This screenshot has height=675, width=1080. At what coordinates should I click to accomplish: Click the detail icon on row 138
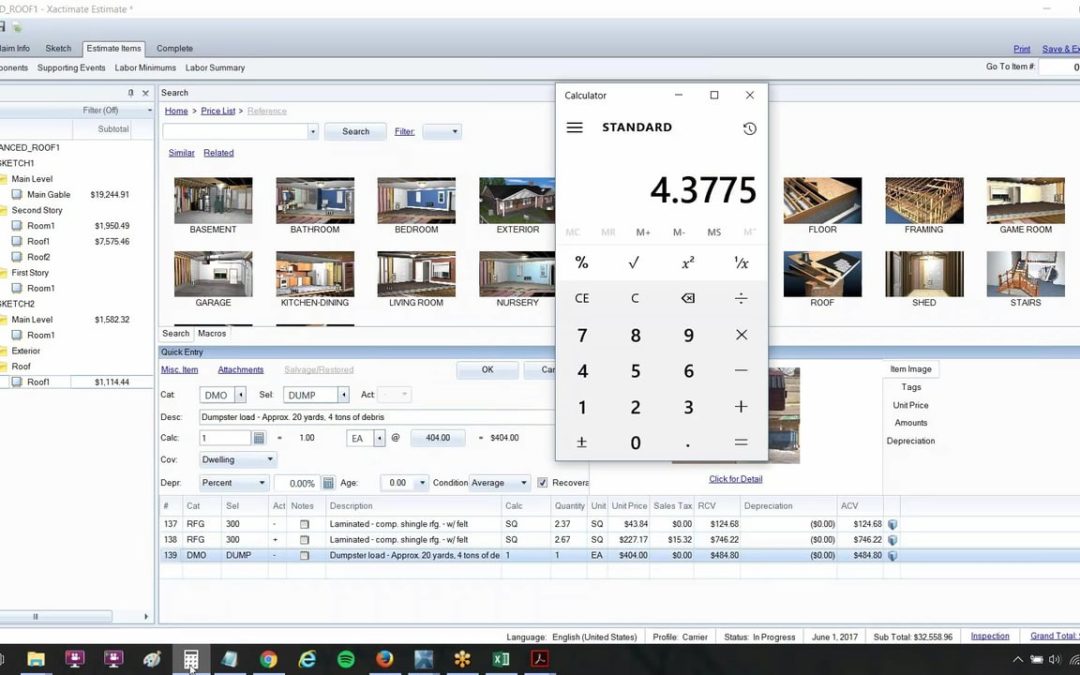[892, 540]
